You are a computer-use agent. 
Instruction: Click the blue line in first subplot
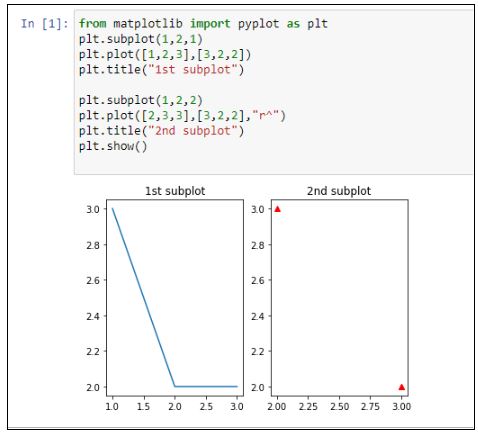pyautogui.click(x=143, y=297)
